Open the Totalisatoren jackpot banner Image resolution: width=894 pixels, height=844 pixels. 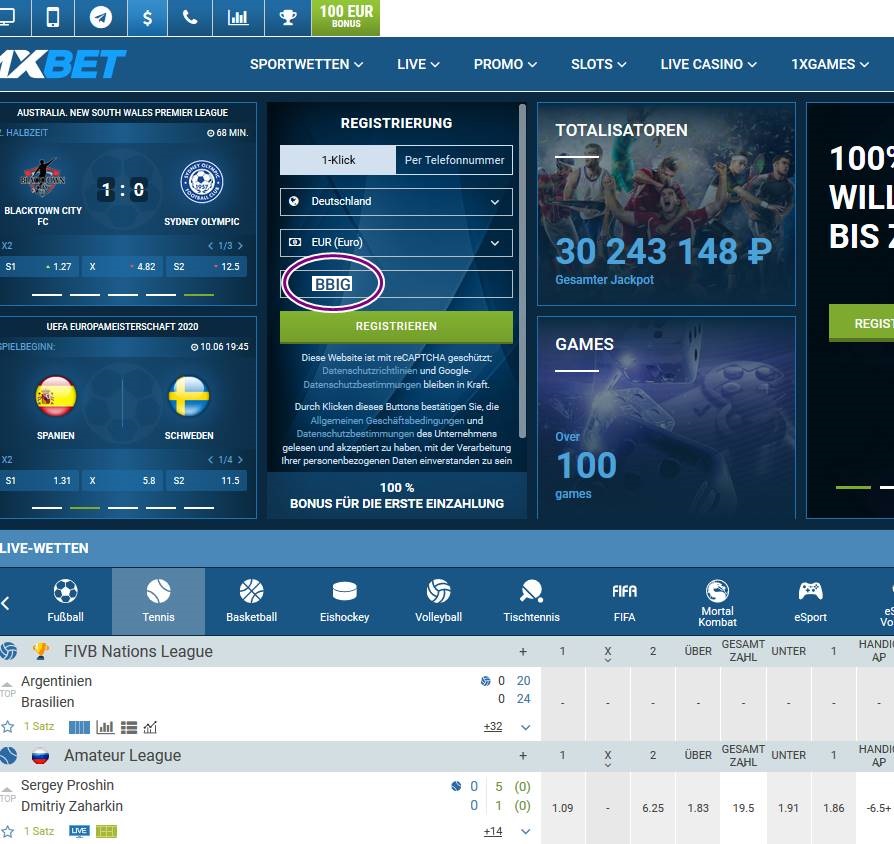[666, 204]
